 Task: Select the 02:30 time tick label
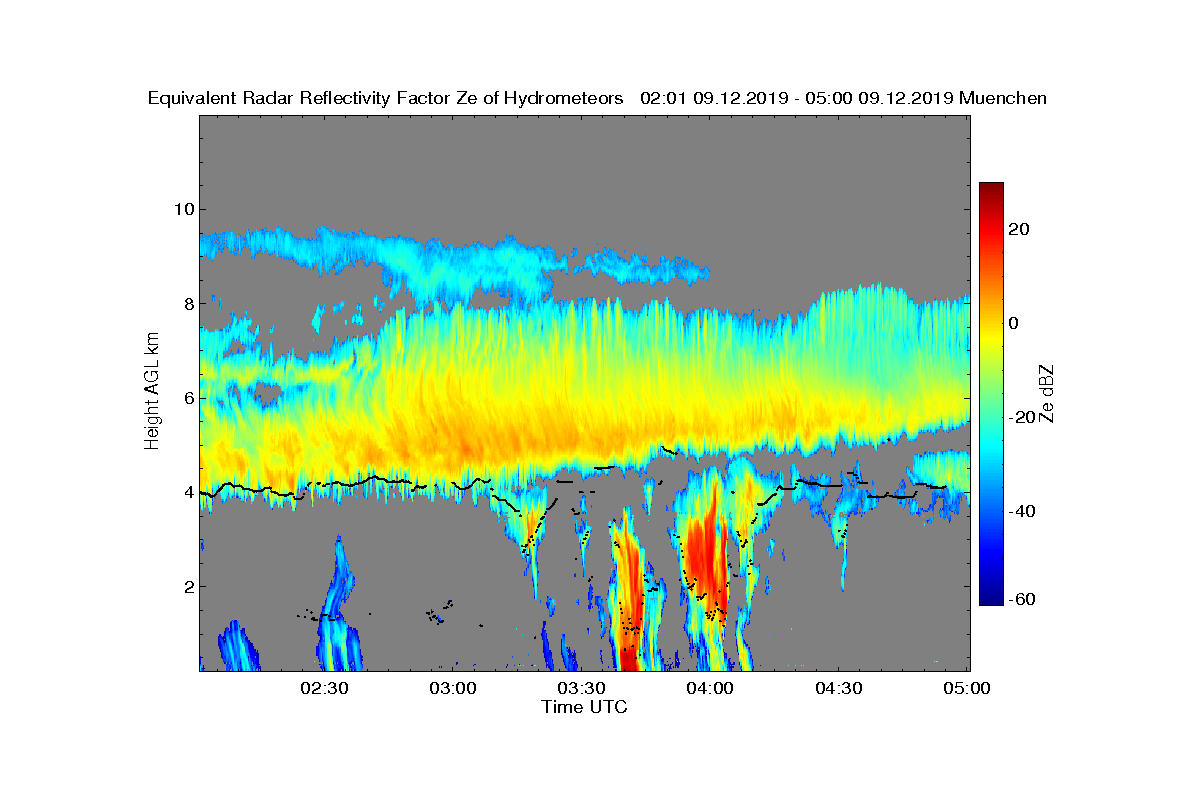tap(324, 689)
